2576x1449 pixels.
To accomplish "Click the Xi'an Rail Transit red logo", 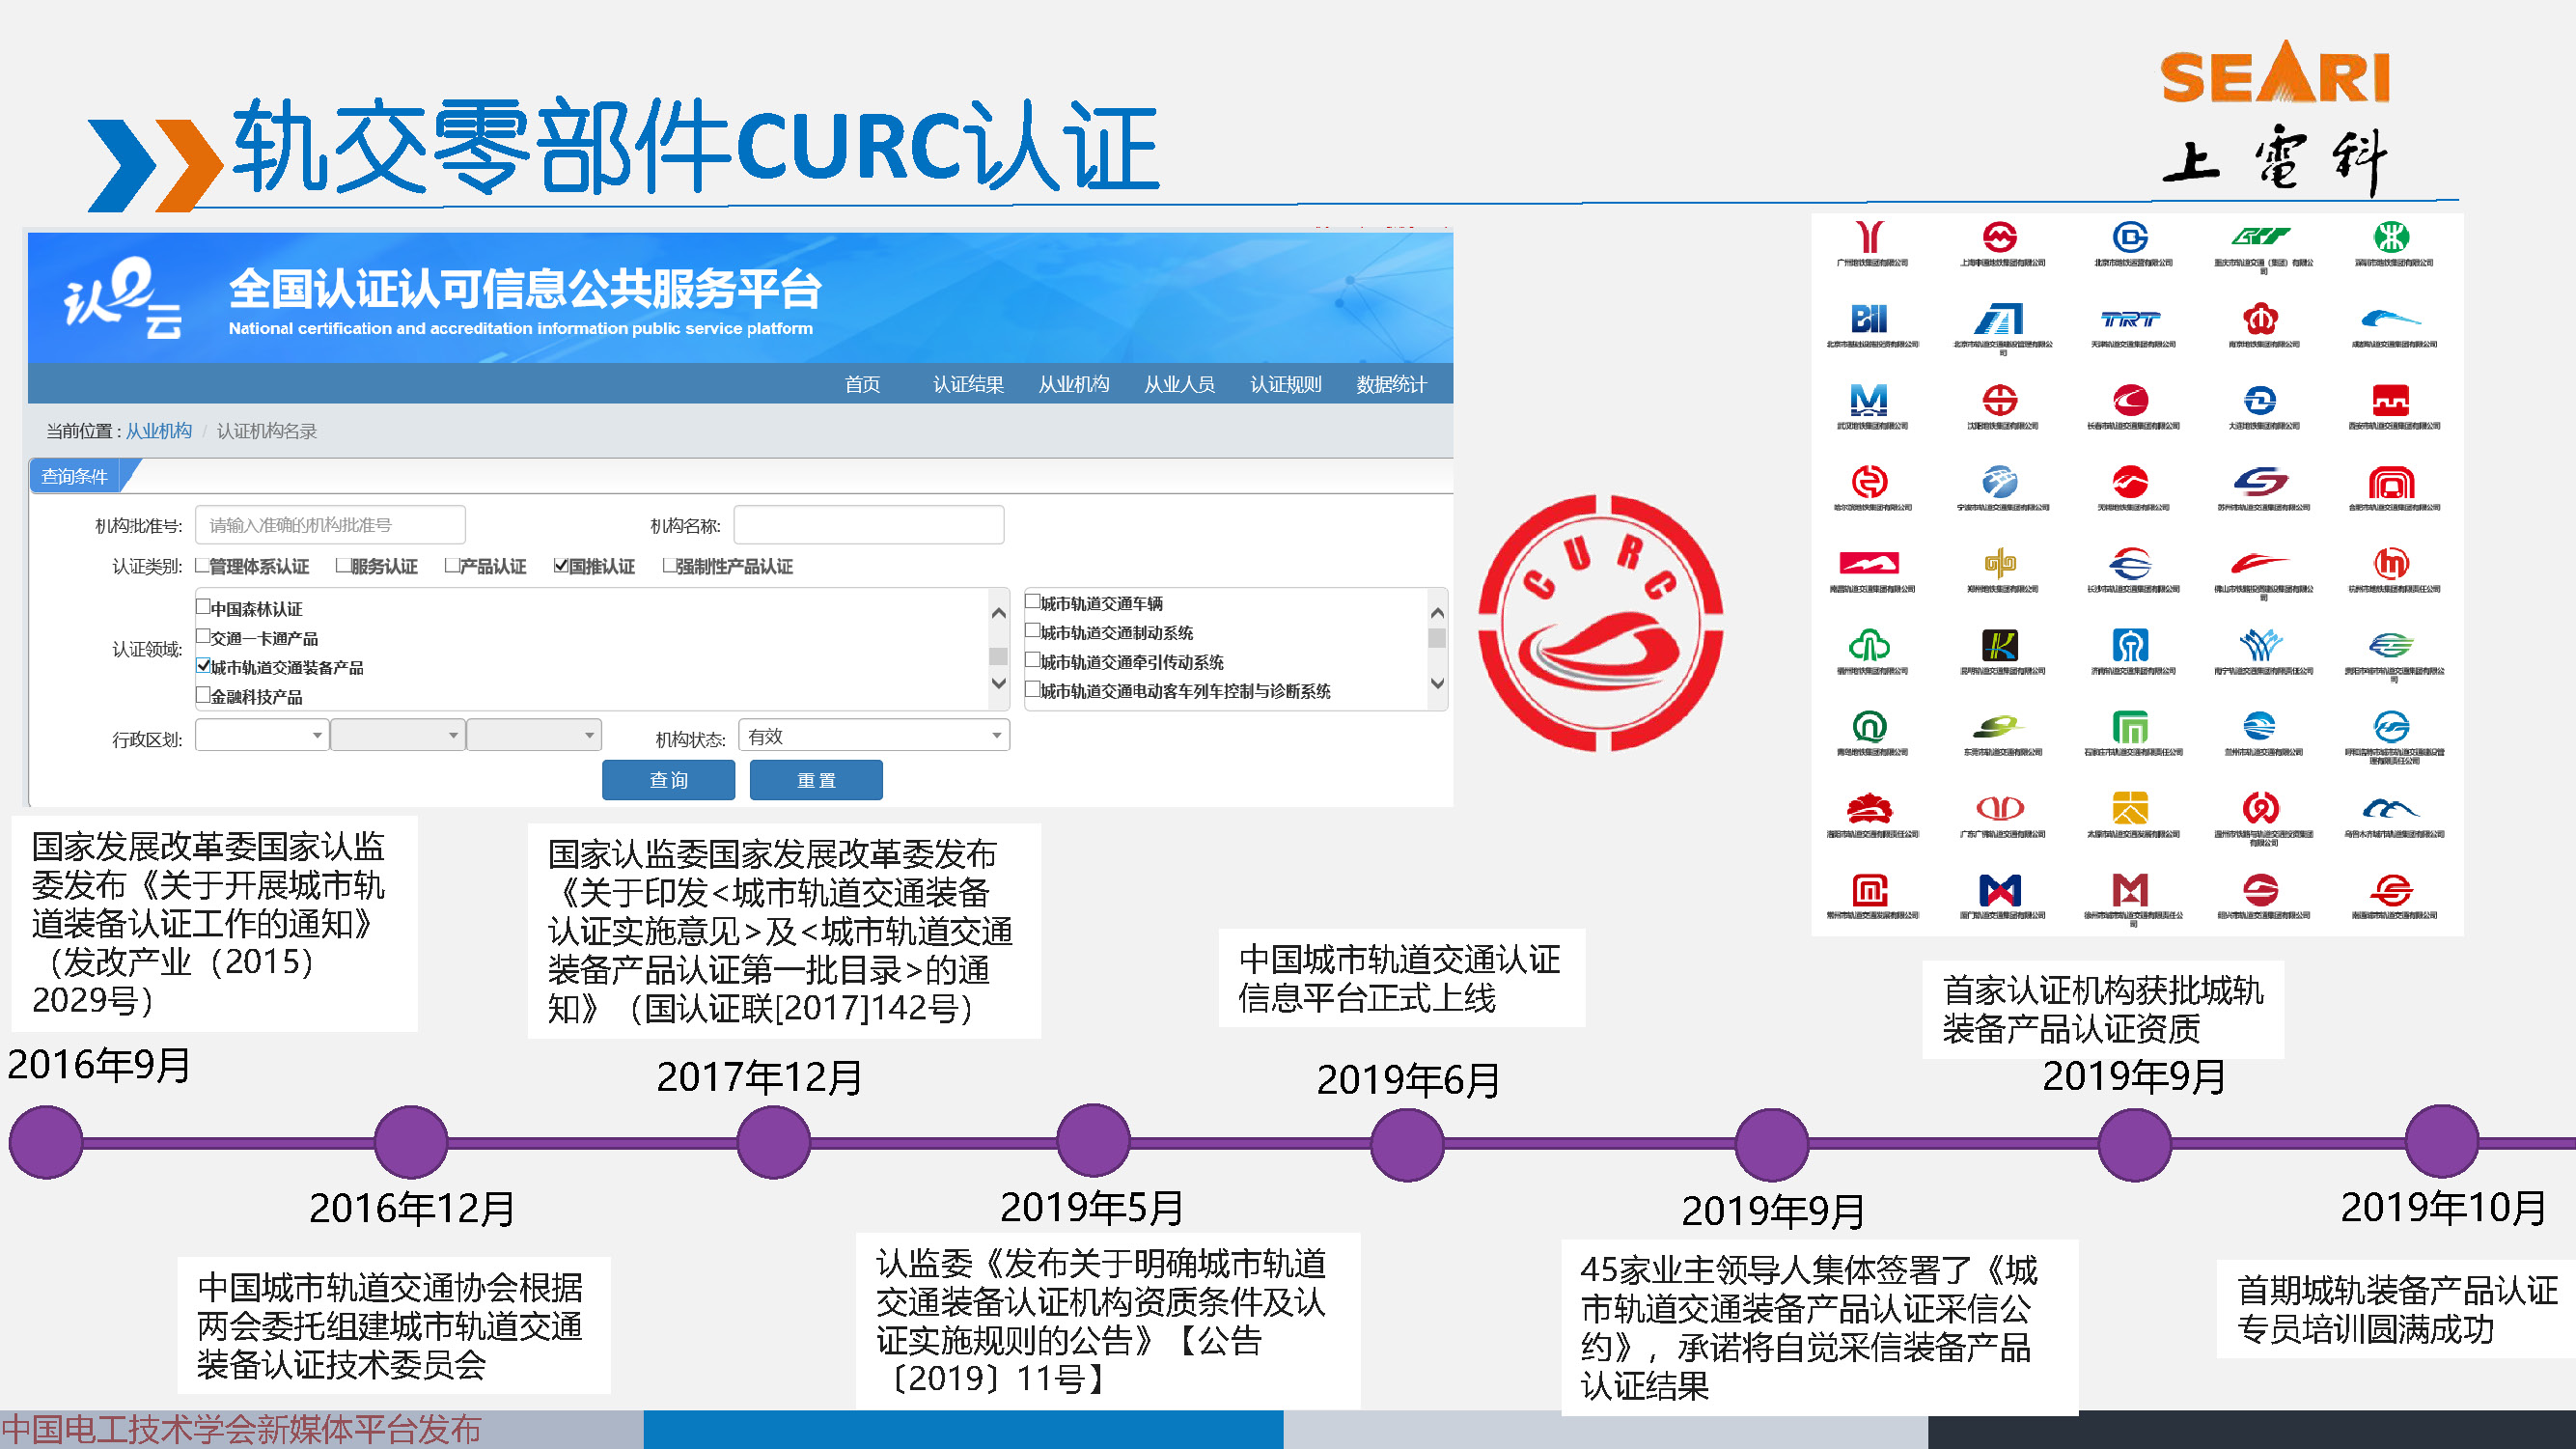I will point(2391,400).
